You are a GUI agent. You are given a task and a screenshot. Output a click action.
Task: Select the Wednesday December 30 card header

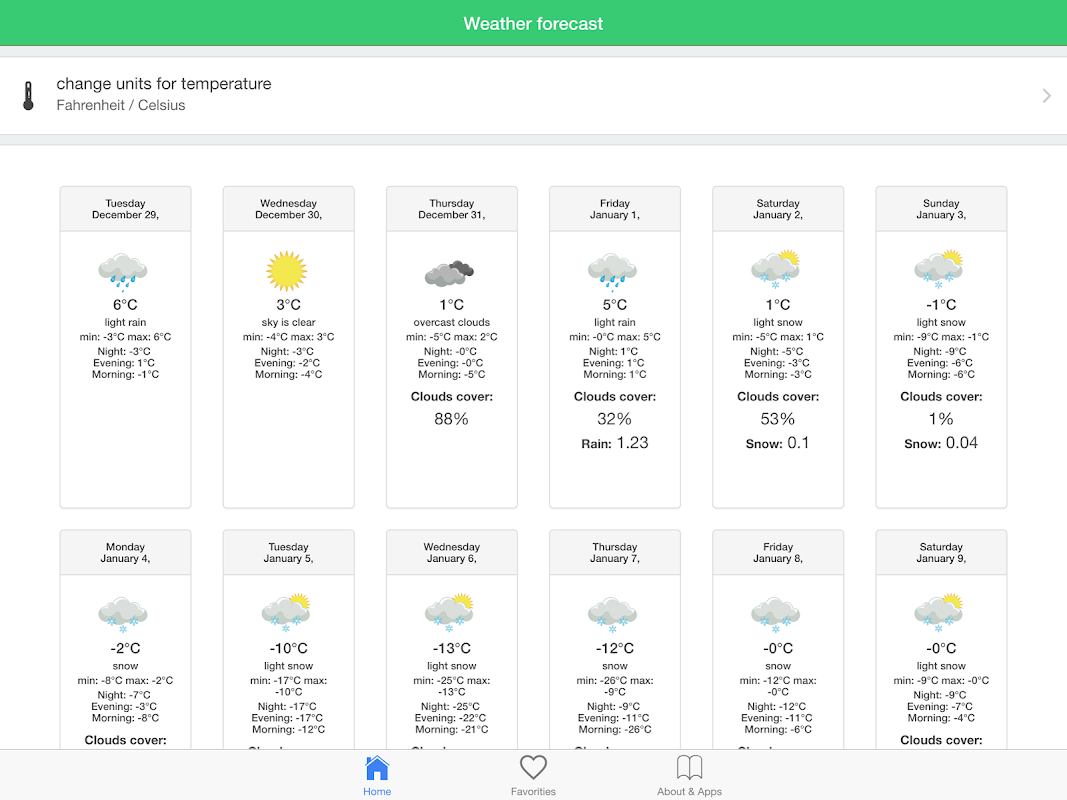pos(289,209)
